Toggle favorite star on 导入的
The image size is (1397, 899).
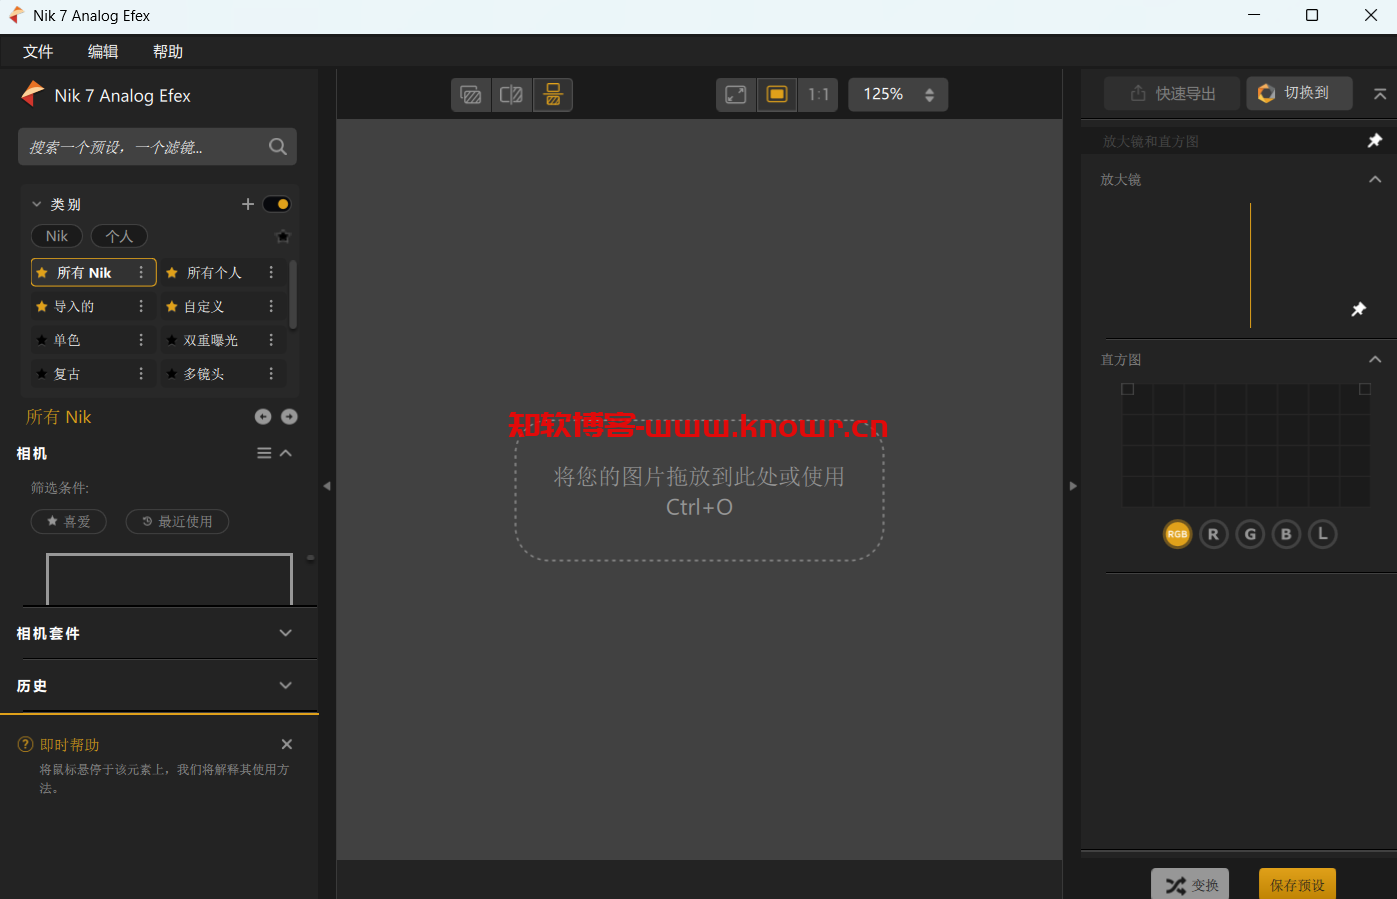click(42, 307)
